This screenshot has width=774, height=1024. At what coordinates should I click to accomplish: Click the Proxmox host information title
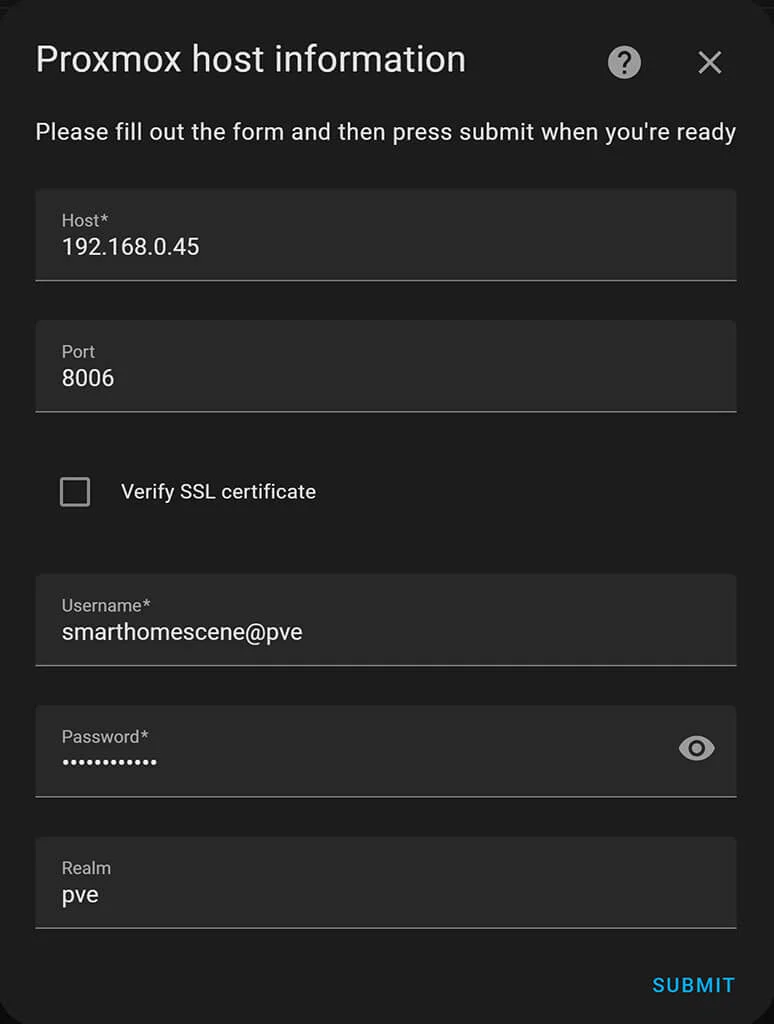coord(250,59)
